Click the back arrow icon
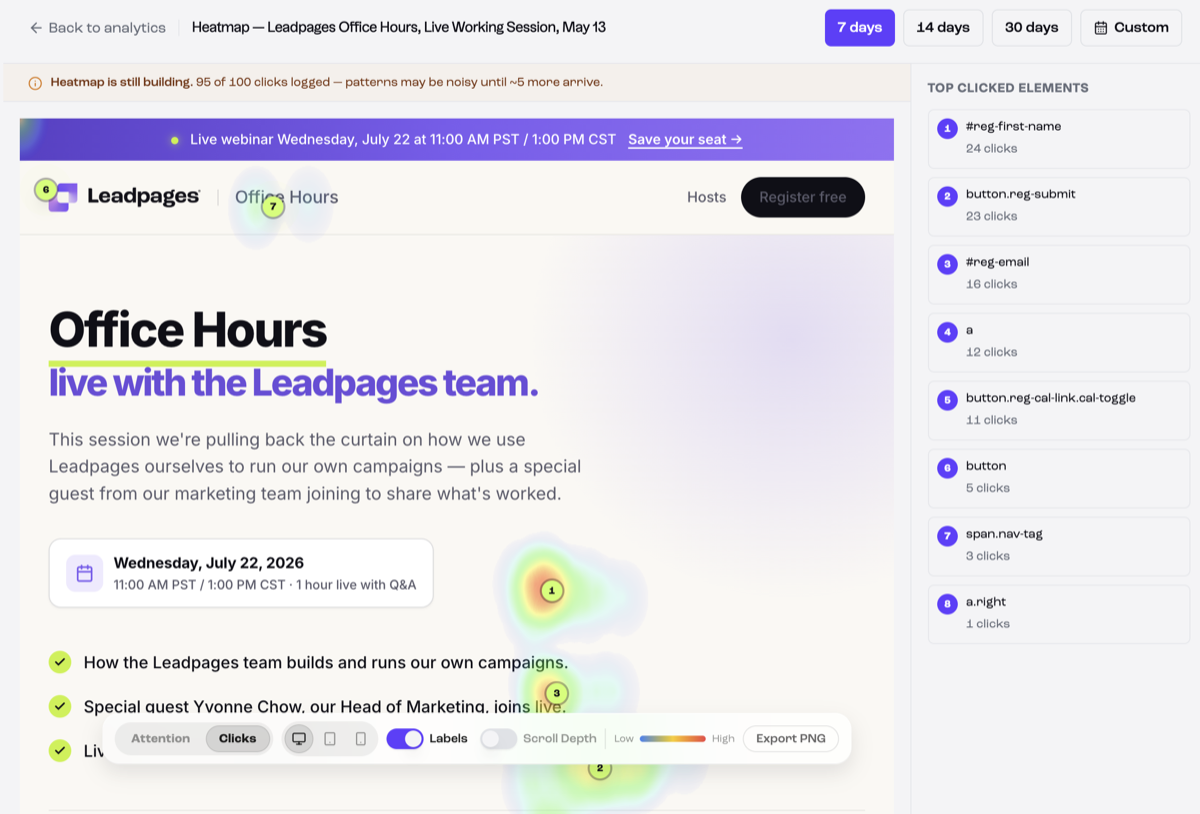Image resolution: width=1200 pixels, height=814 pixels. [36, 28]
